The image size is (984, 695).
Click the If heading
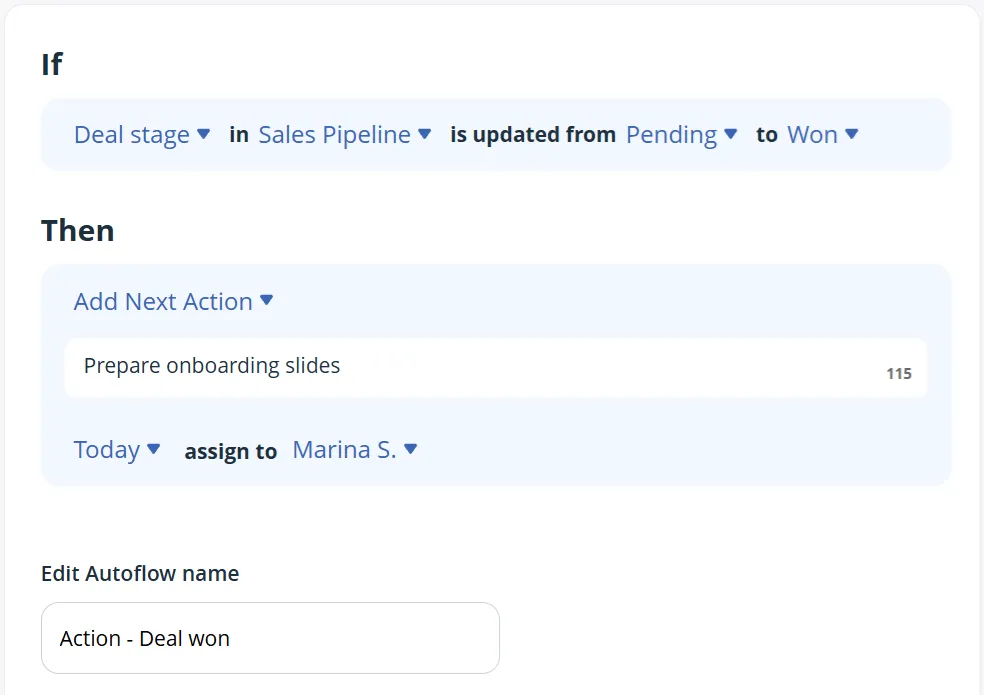click(x=52, y=64)
